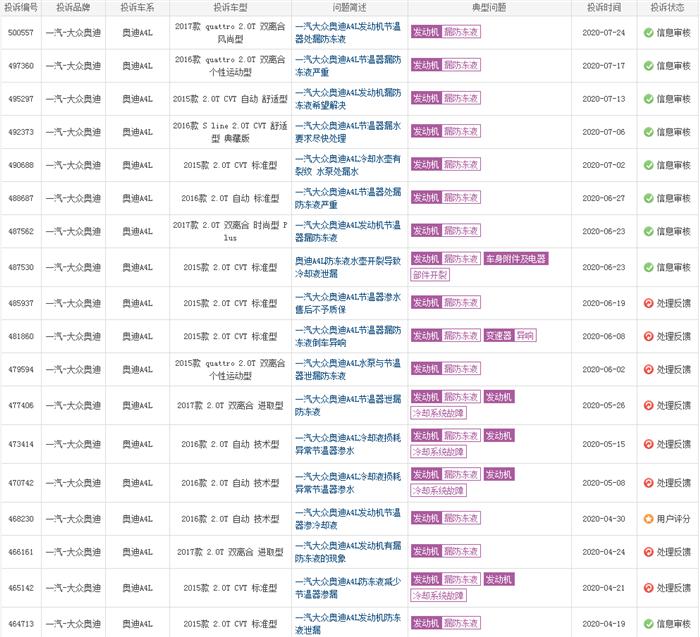The image size is (700, 637).
Task: Click red feedback icon for complaint 477406
Action: [x=648, y=405]
